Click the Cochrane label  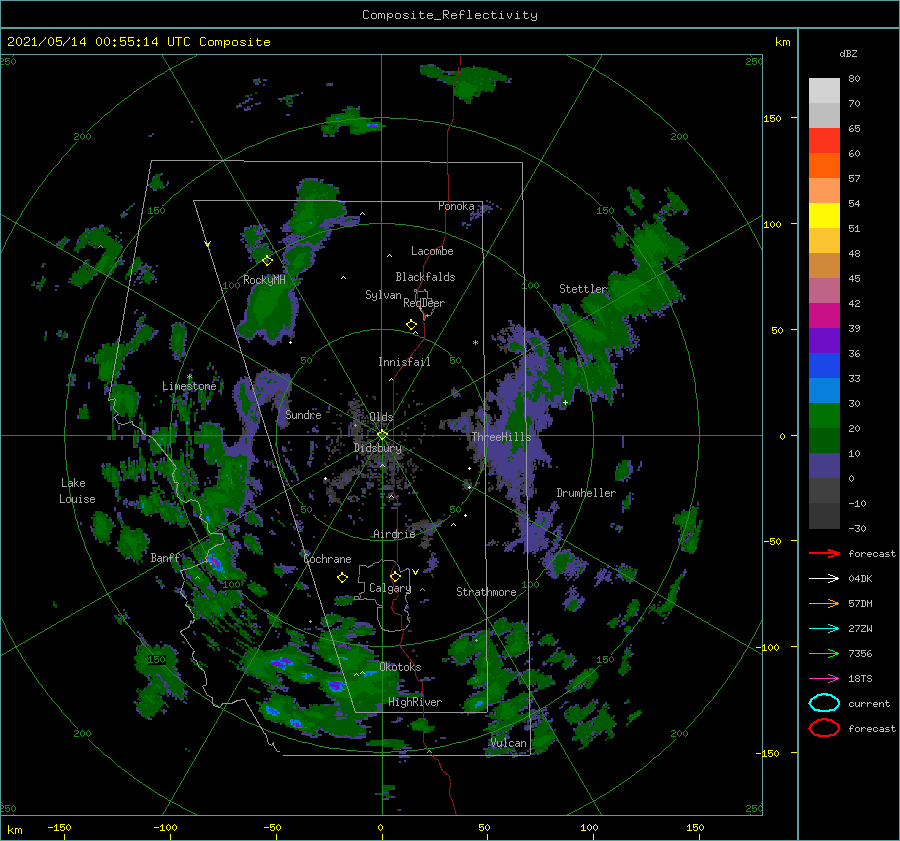[x=327, y=559]
